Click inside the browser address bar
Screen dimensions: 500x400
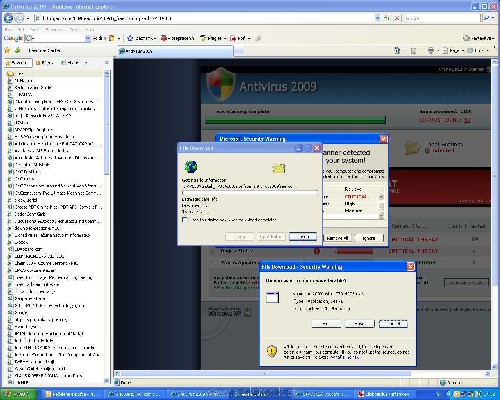point(204,18)
